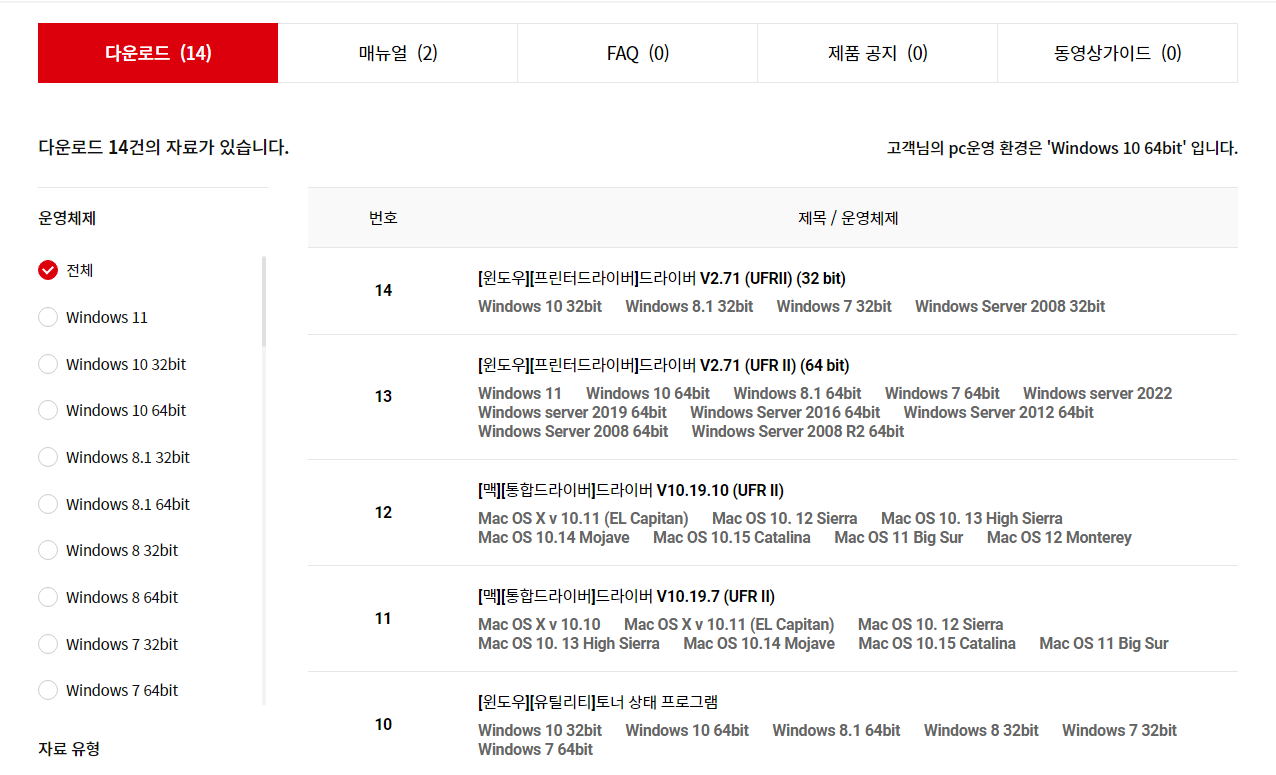Pick the Windows 8 64bit filter
The image size is (1276, 775).
pyautogui.click(x=48, y=597)
